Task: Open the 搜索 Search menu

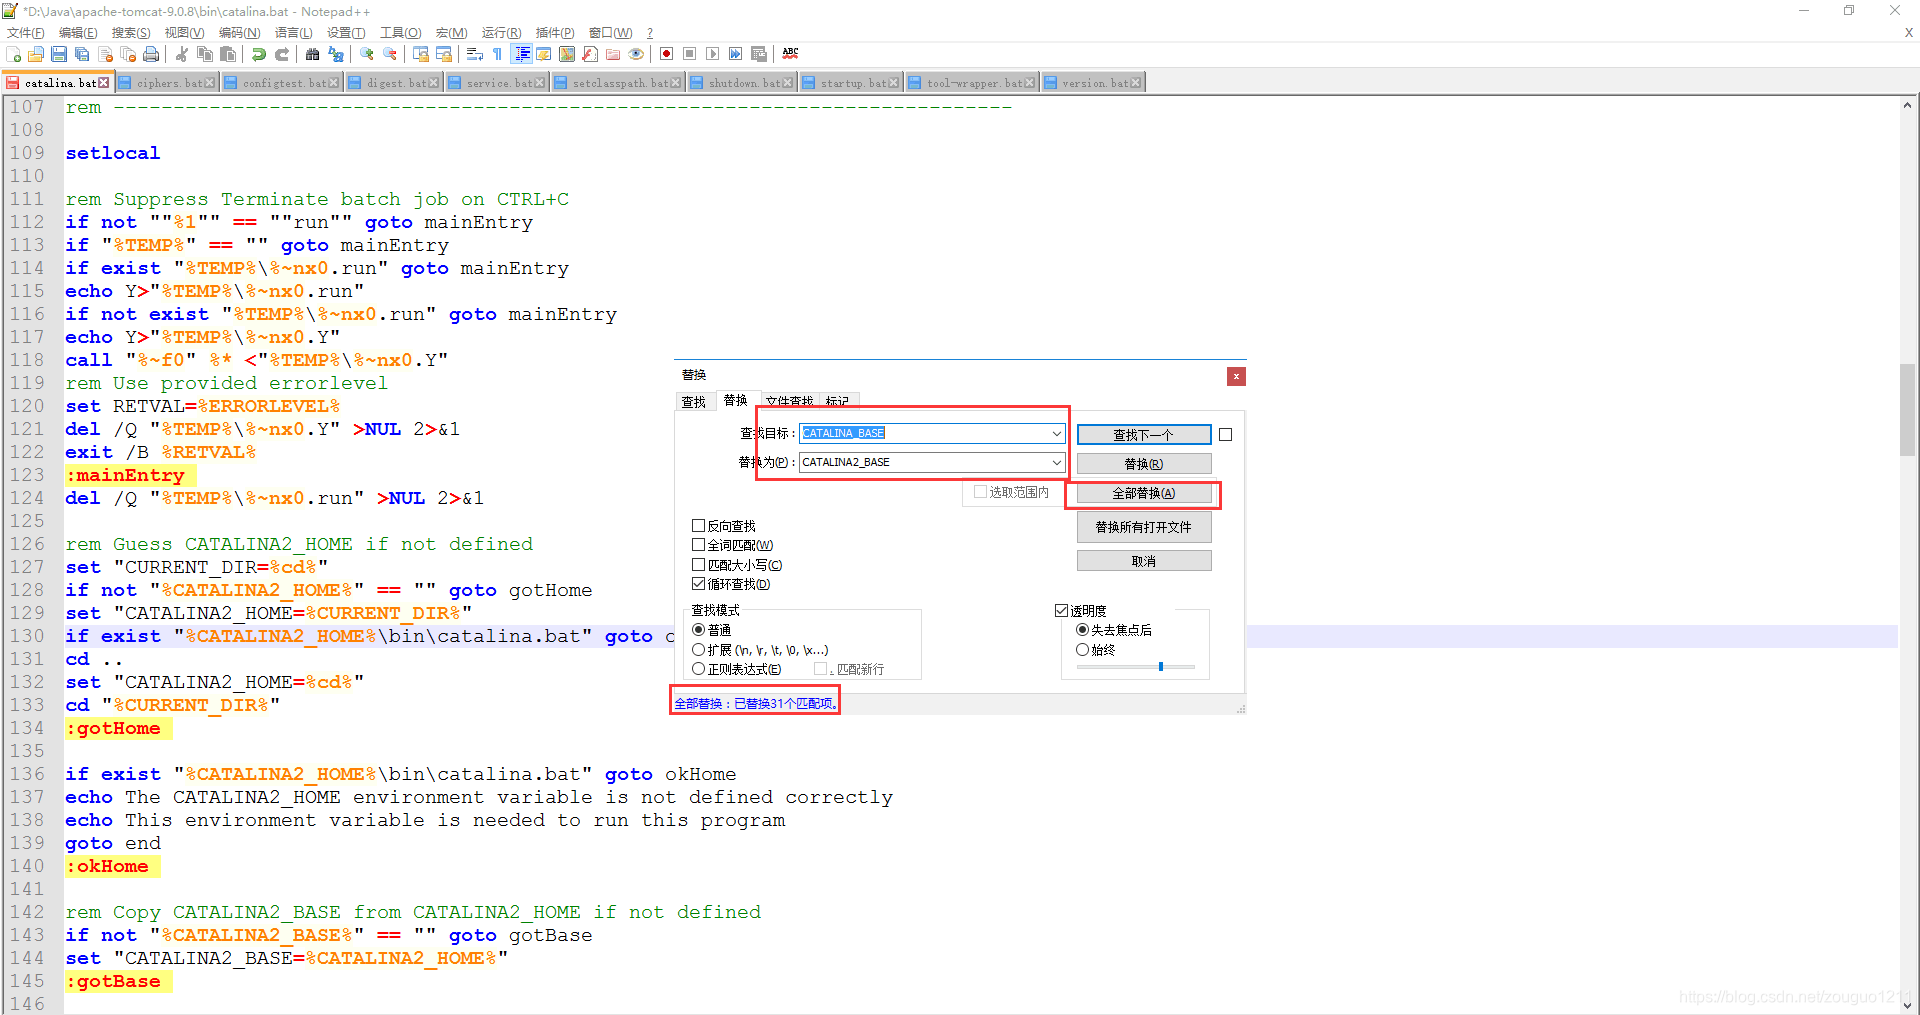Action: pos(130,33)
